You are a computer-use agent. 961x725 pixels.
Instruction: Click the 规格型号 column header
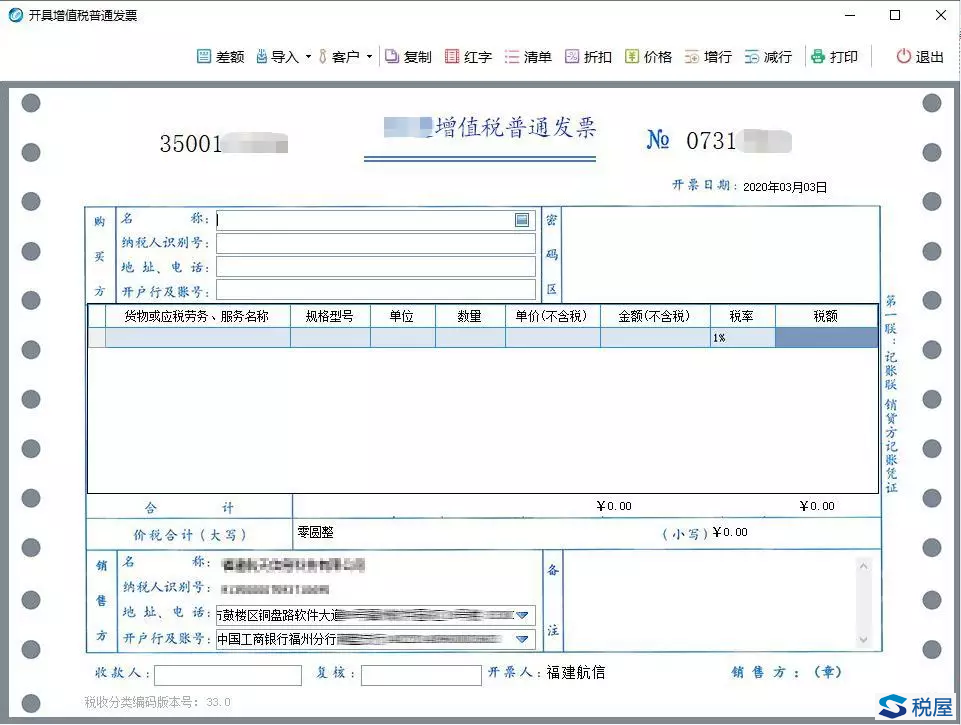pyautogui.click(x=330, y=316)
